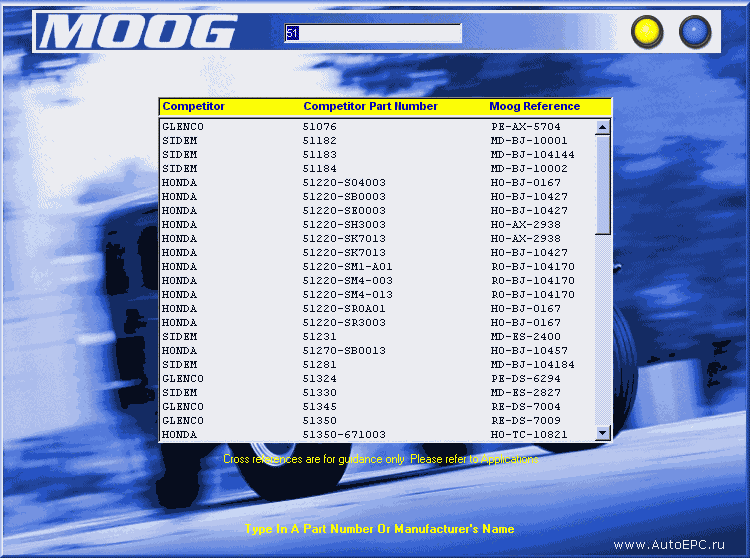Screen dimensions: 750x558
Task: Select part number 51220-SH3003
Action: tap(344, 224)
